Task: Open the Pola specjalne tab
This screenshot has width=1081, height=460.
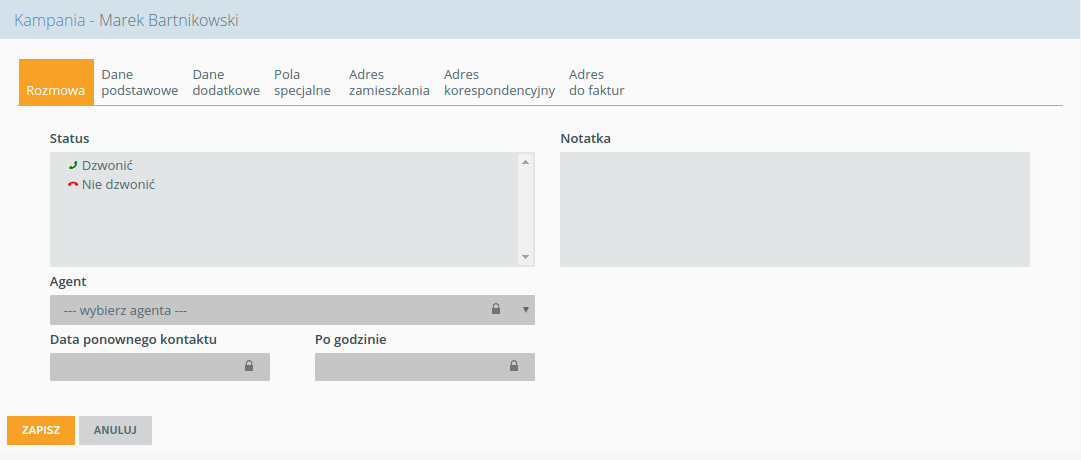Action: pos(302,82)
